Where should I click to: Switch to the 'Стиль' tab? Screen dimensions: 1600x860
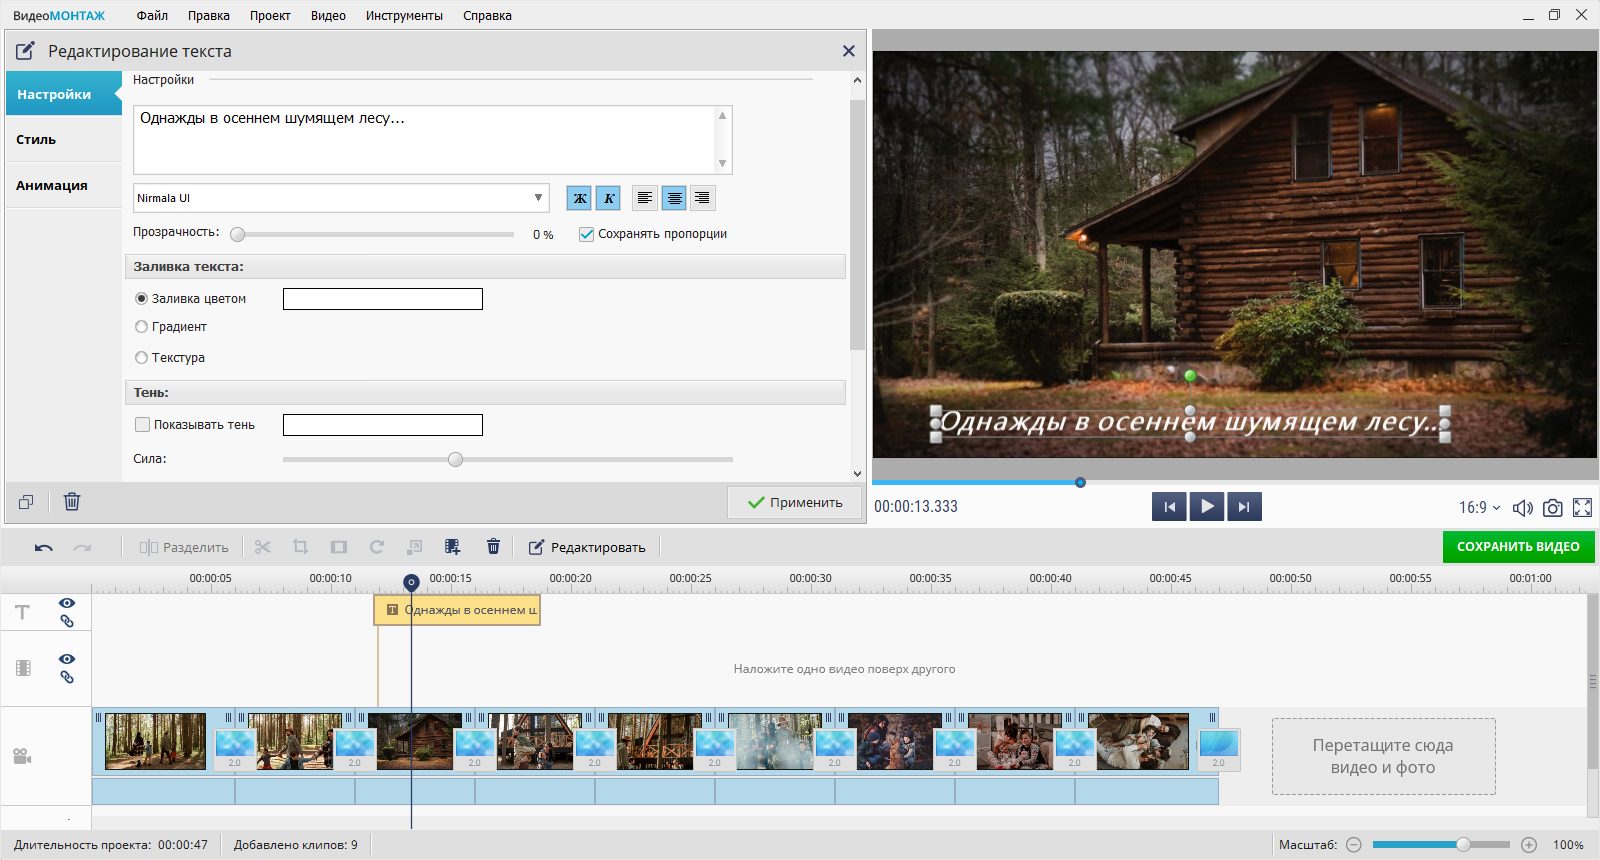pyautogui.click(x=36, y=140)
